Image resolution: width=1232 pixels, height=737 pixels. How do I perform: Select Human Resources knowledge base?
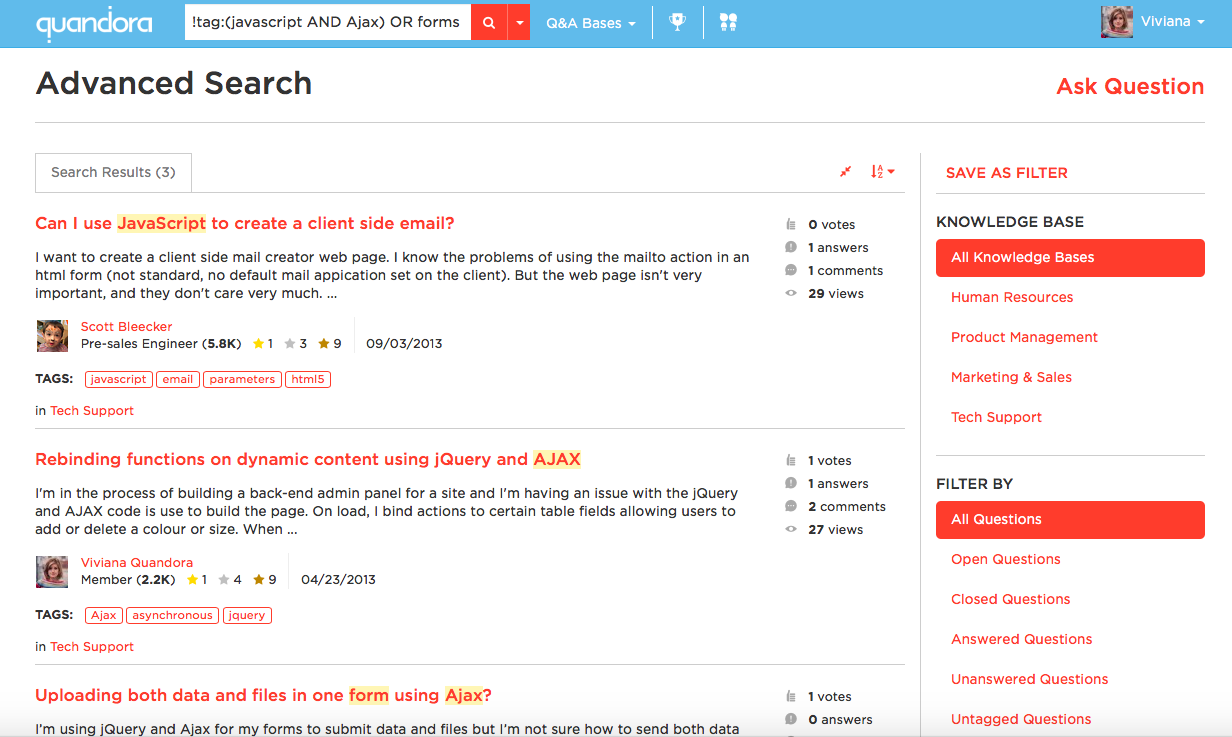[x=1012, y=297]
